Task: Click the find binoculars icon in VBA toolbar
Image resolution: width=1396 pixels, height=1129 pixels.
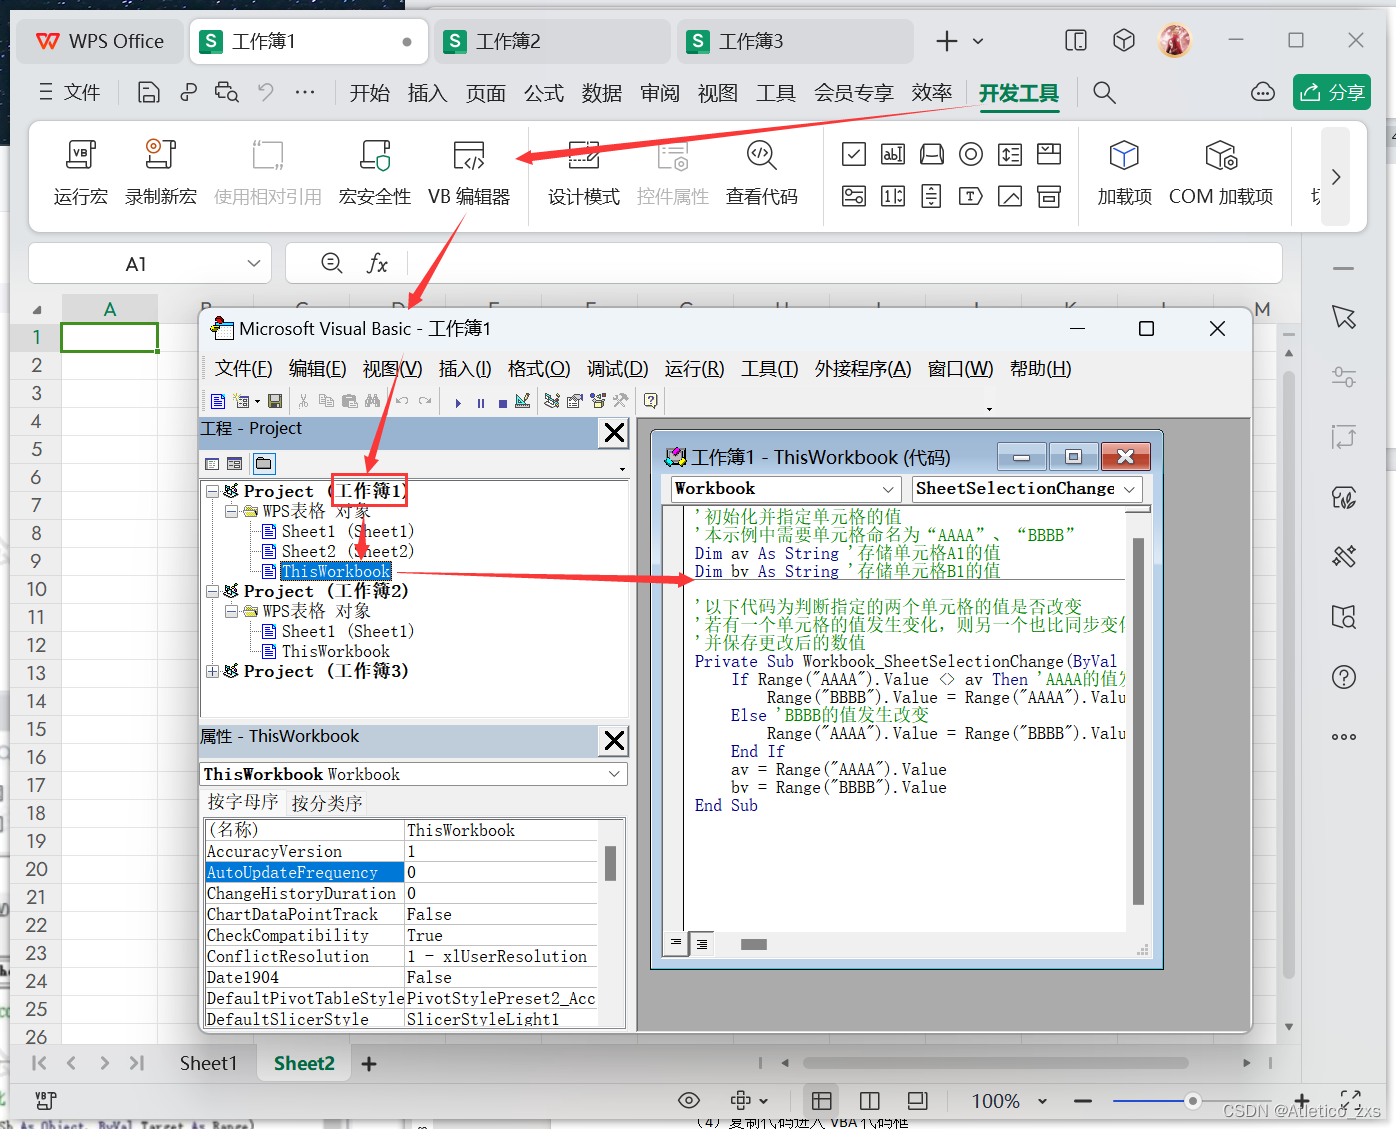Action: (x=372, y=401)
